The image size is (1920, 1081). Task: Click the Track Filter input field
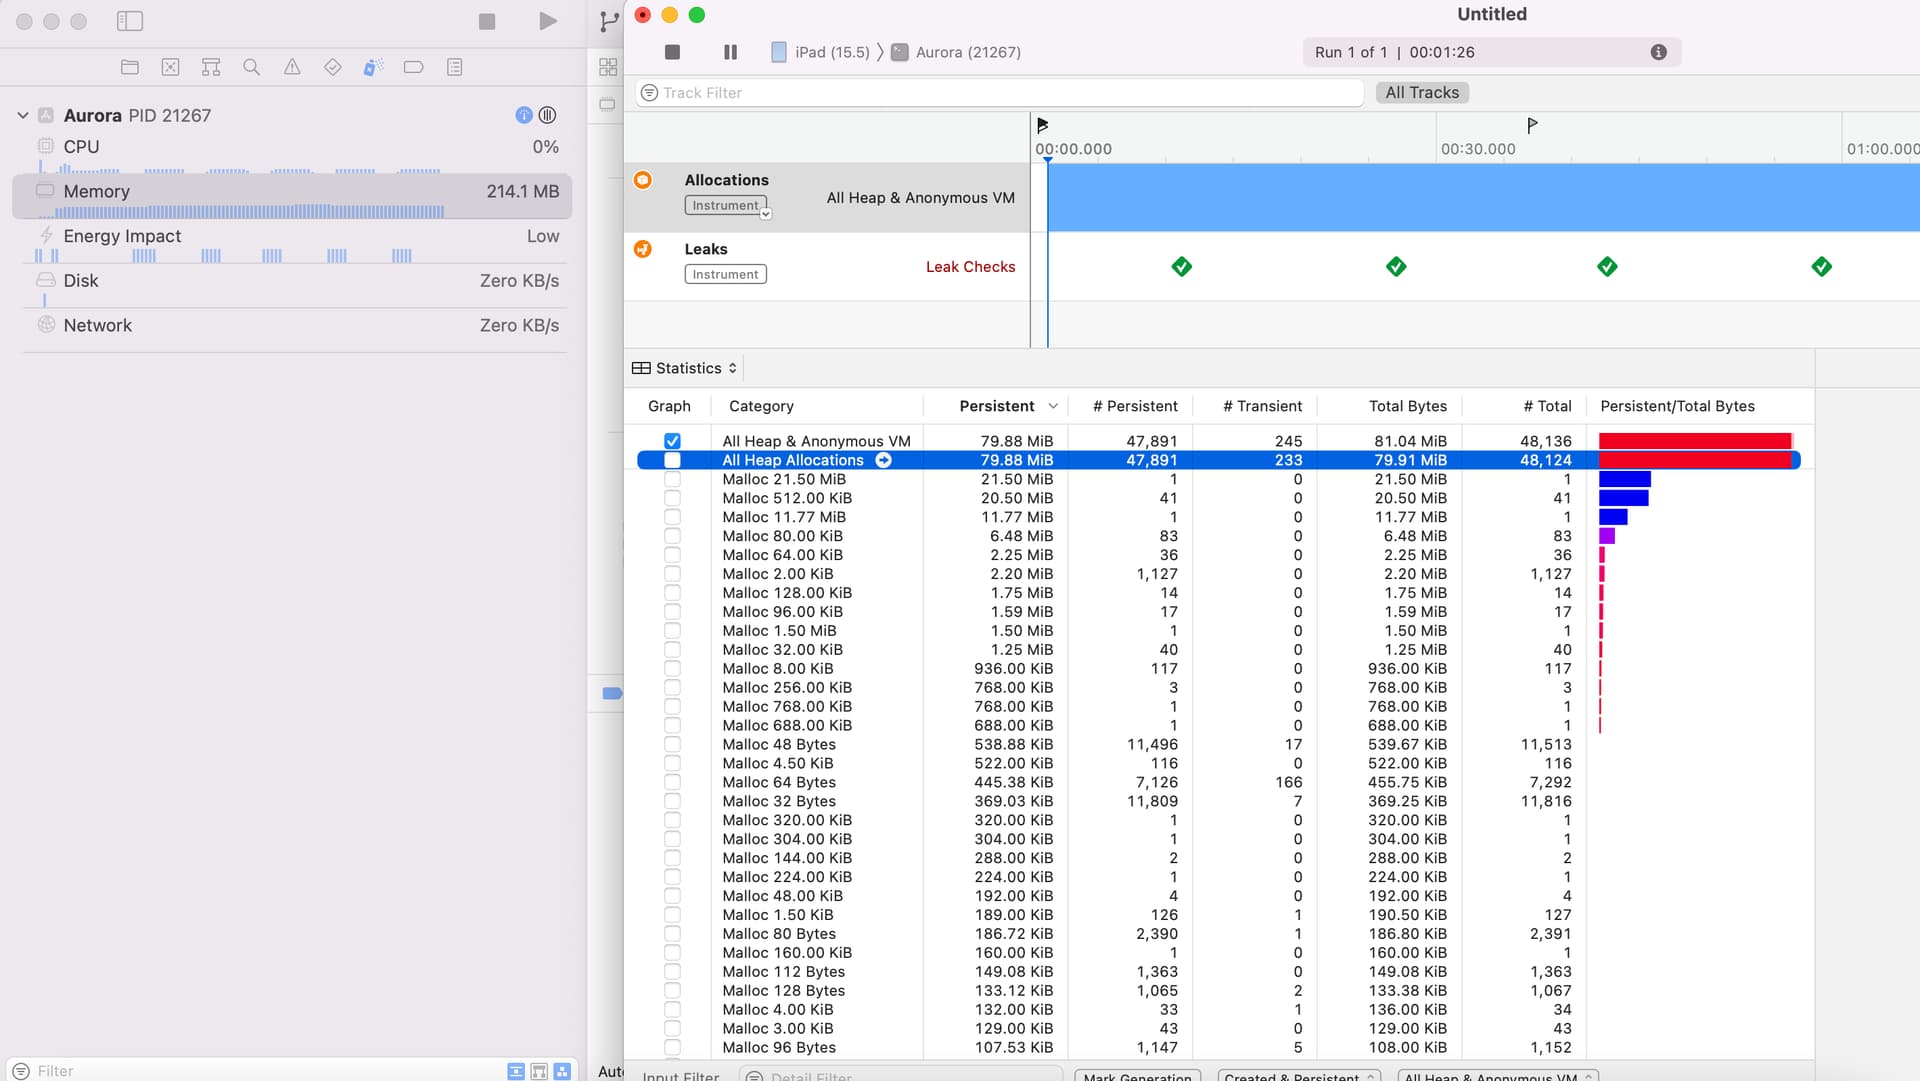coord(1000,93)
